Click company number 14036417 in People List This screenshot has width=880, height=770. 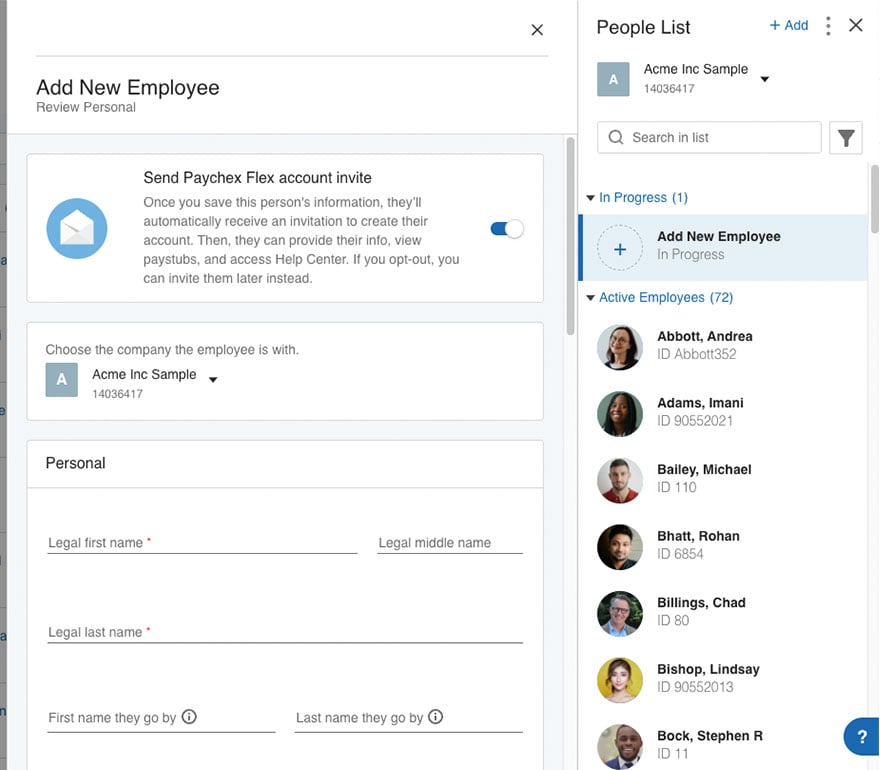pyautogui.click(x=669, y=89)
